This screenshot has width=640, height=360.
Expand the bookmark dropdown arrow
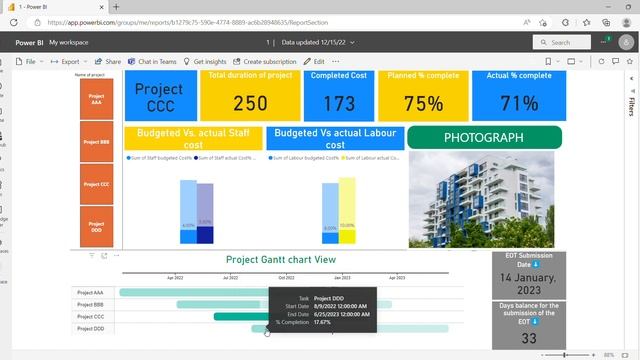(x=558, y=62)
